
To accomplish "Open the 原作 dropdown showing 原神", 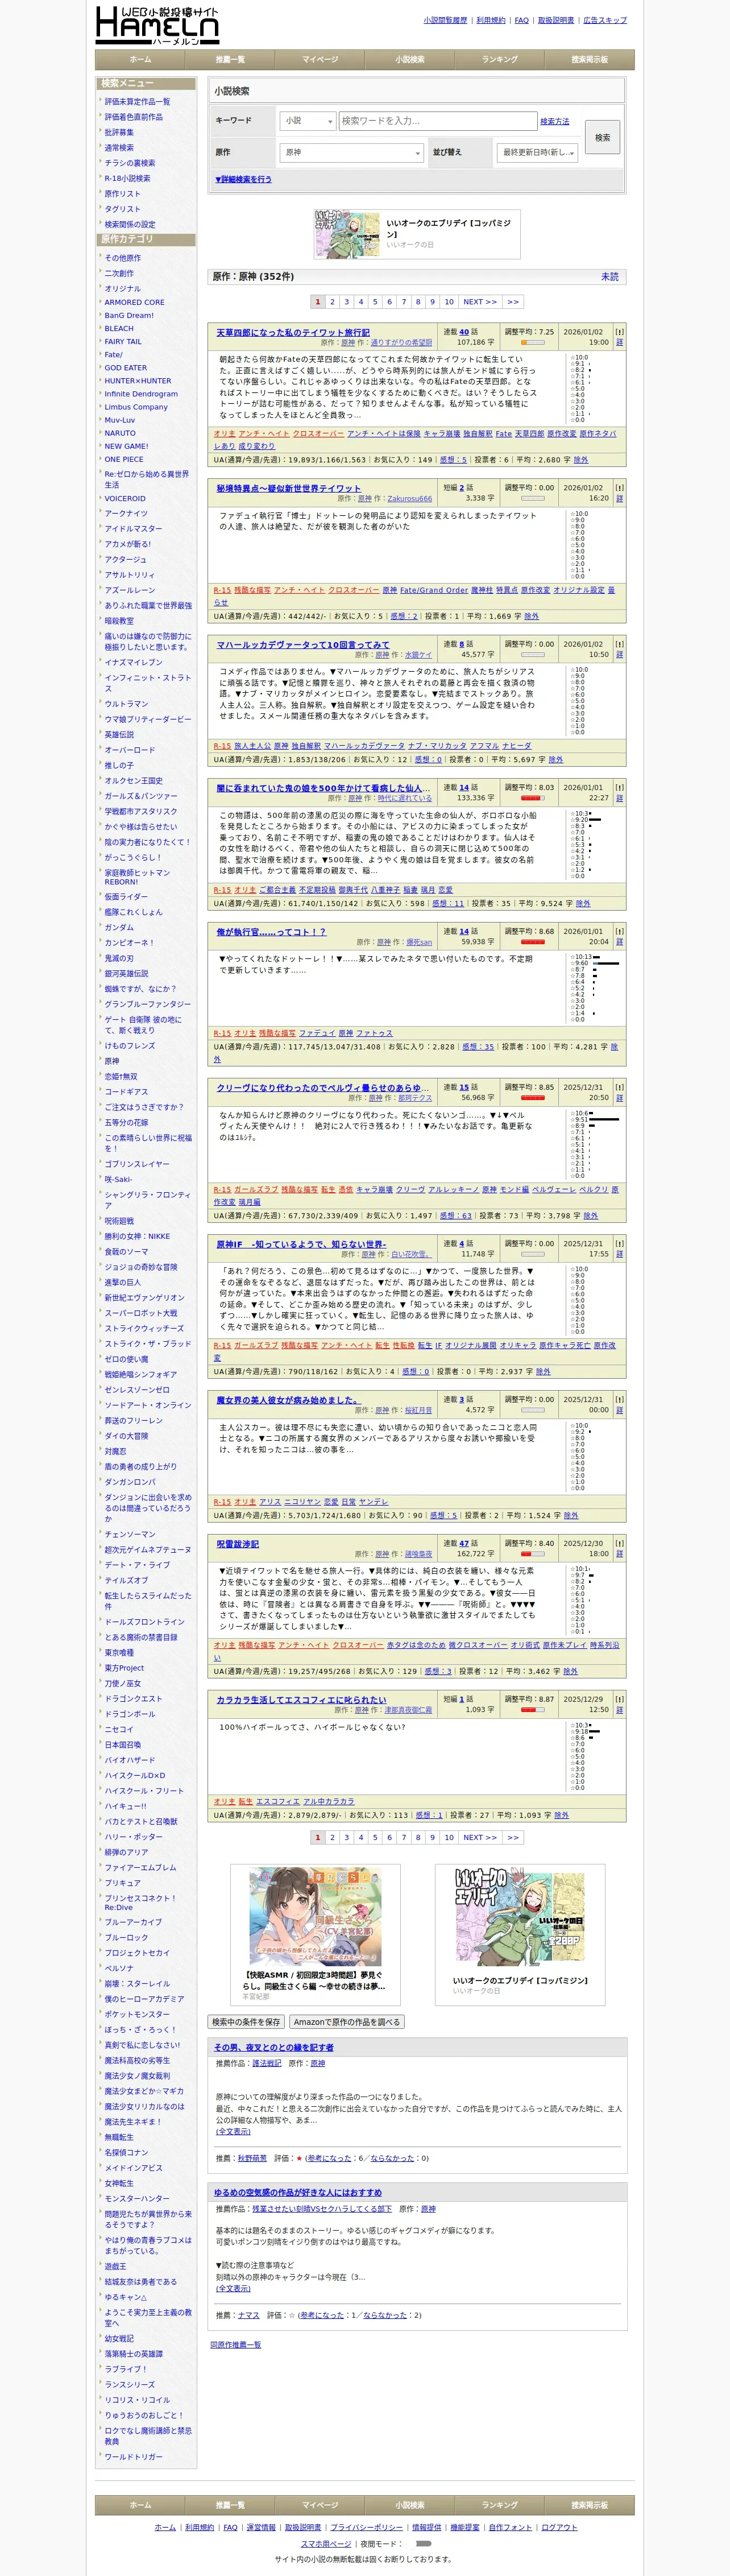I will click(352, 153).
